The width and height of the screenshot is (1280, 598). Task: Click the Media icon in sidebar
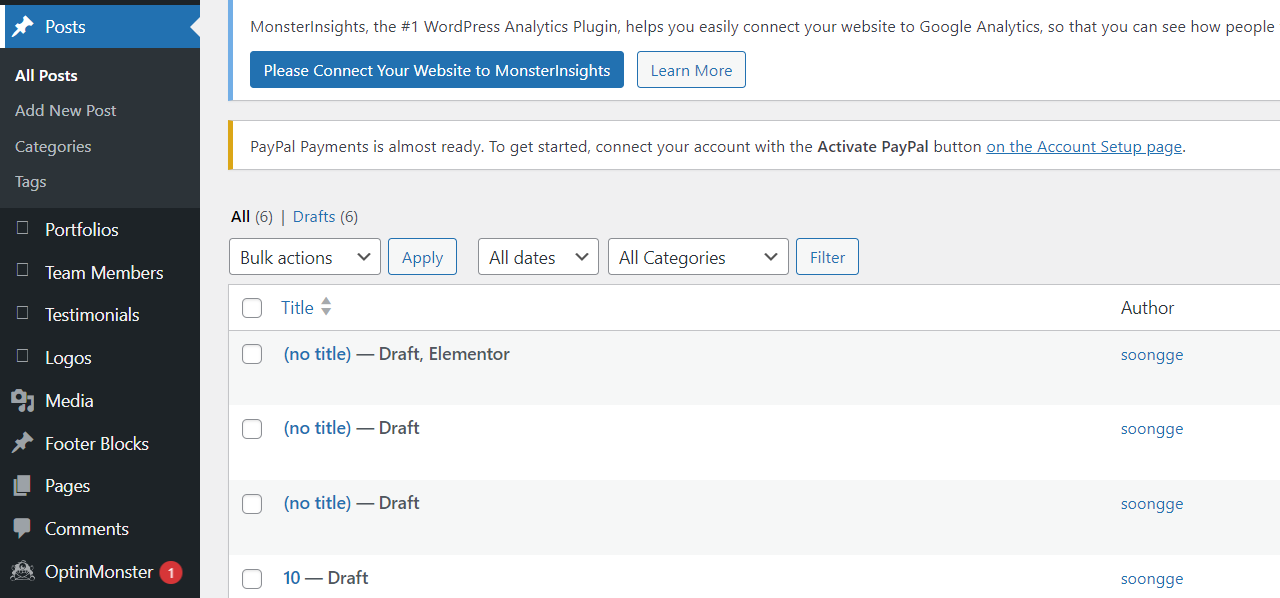point(22,401)
